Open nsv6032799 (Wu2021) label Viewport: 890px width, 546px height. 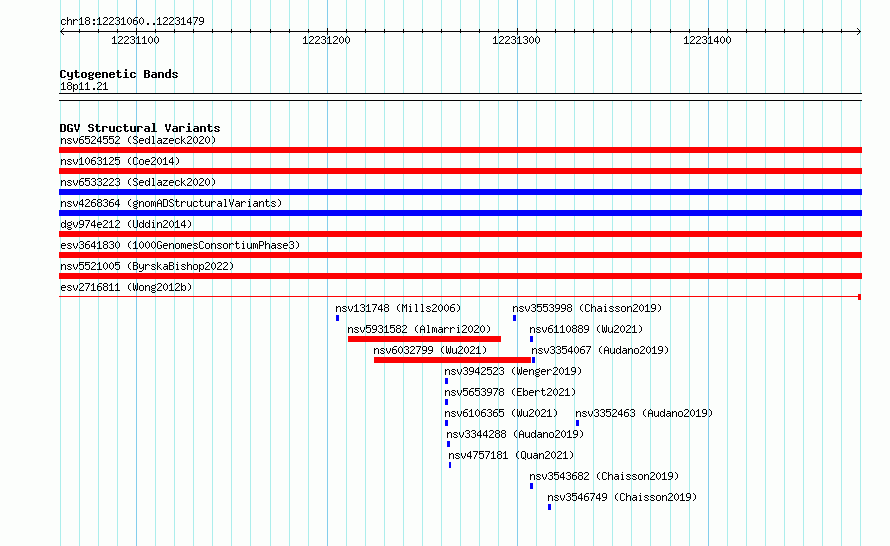click(430, 350)
